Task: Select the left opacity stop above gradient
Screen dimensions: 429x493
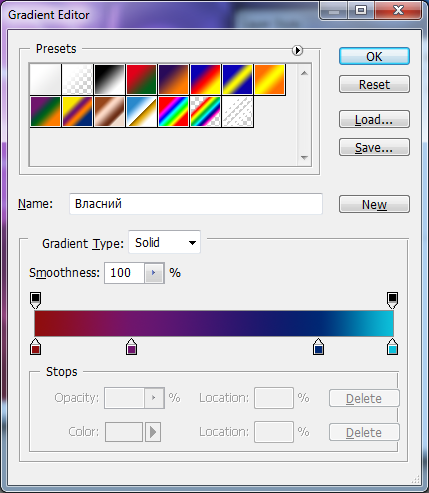Action: [35, 300]
